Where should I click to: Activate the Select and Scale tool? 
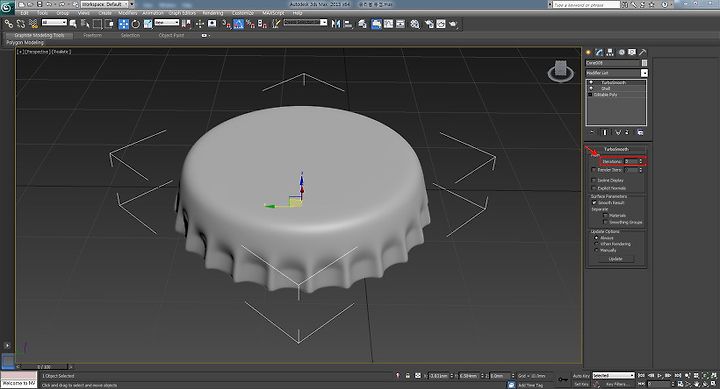click(148, 23)
